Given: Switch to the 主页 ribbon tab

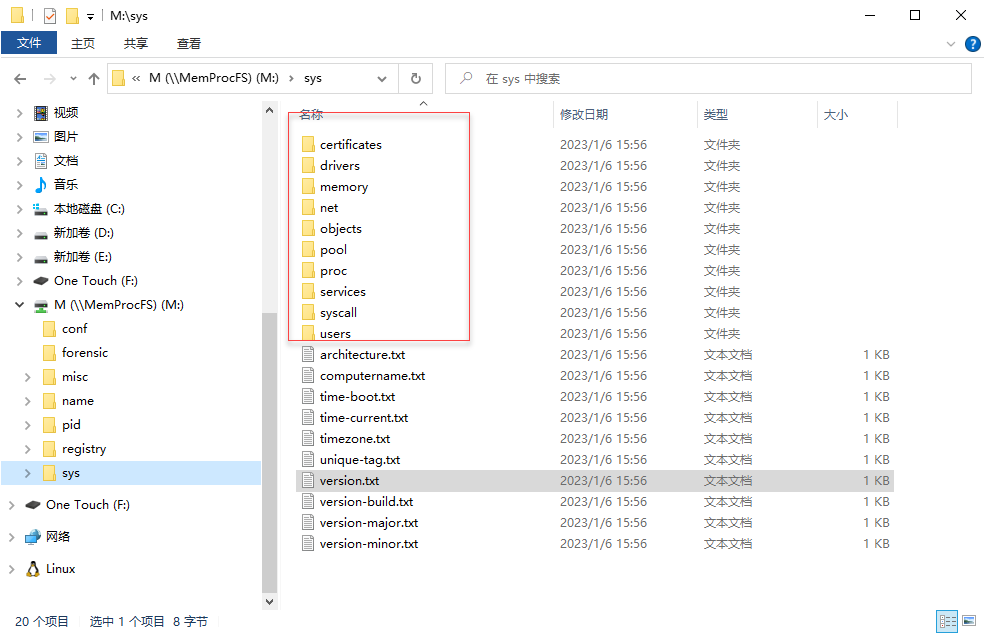Looking at the screenshot, I should tap(83, 43).
